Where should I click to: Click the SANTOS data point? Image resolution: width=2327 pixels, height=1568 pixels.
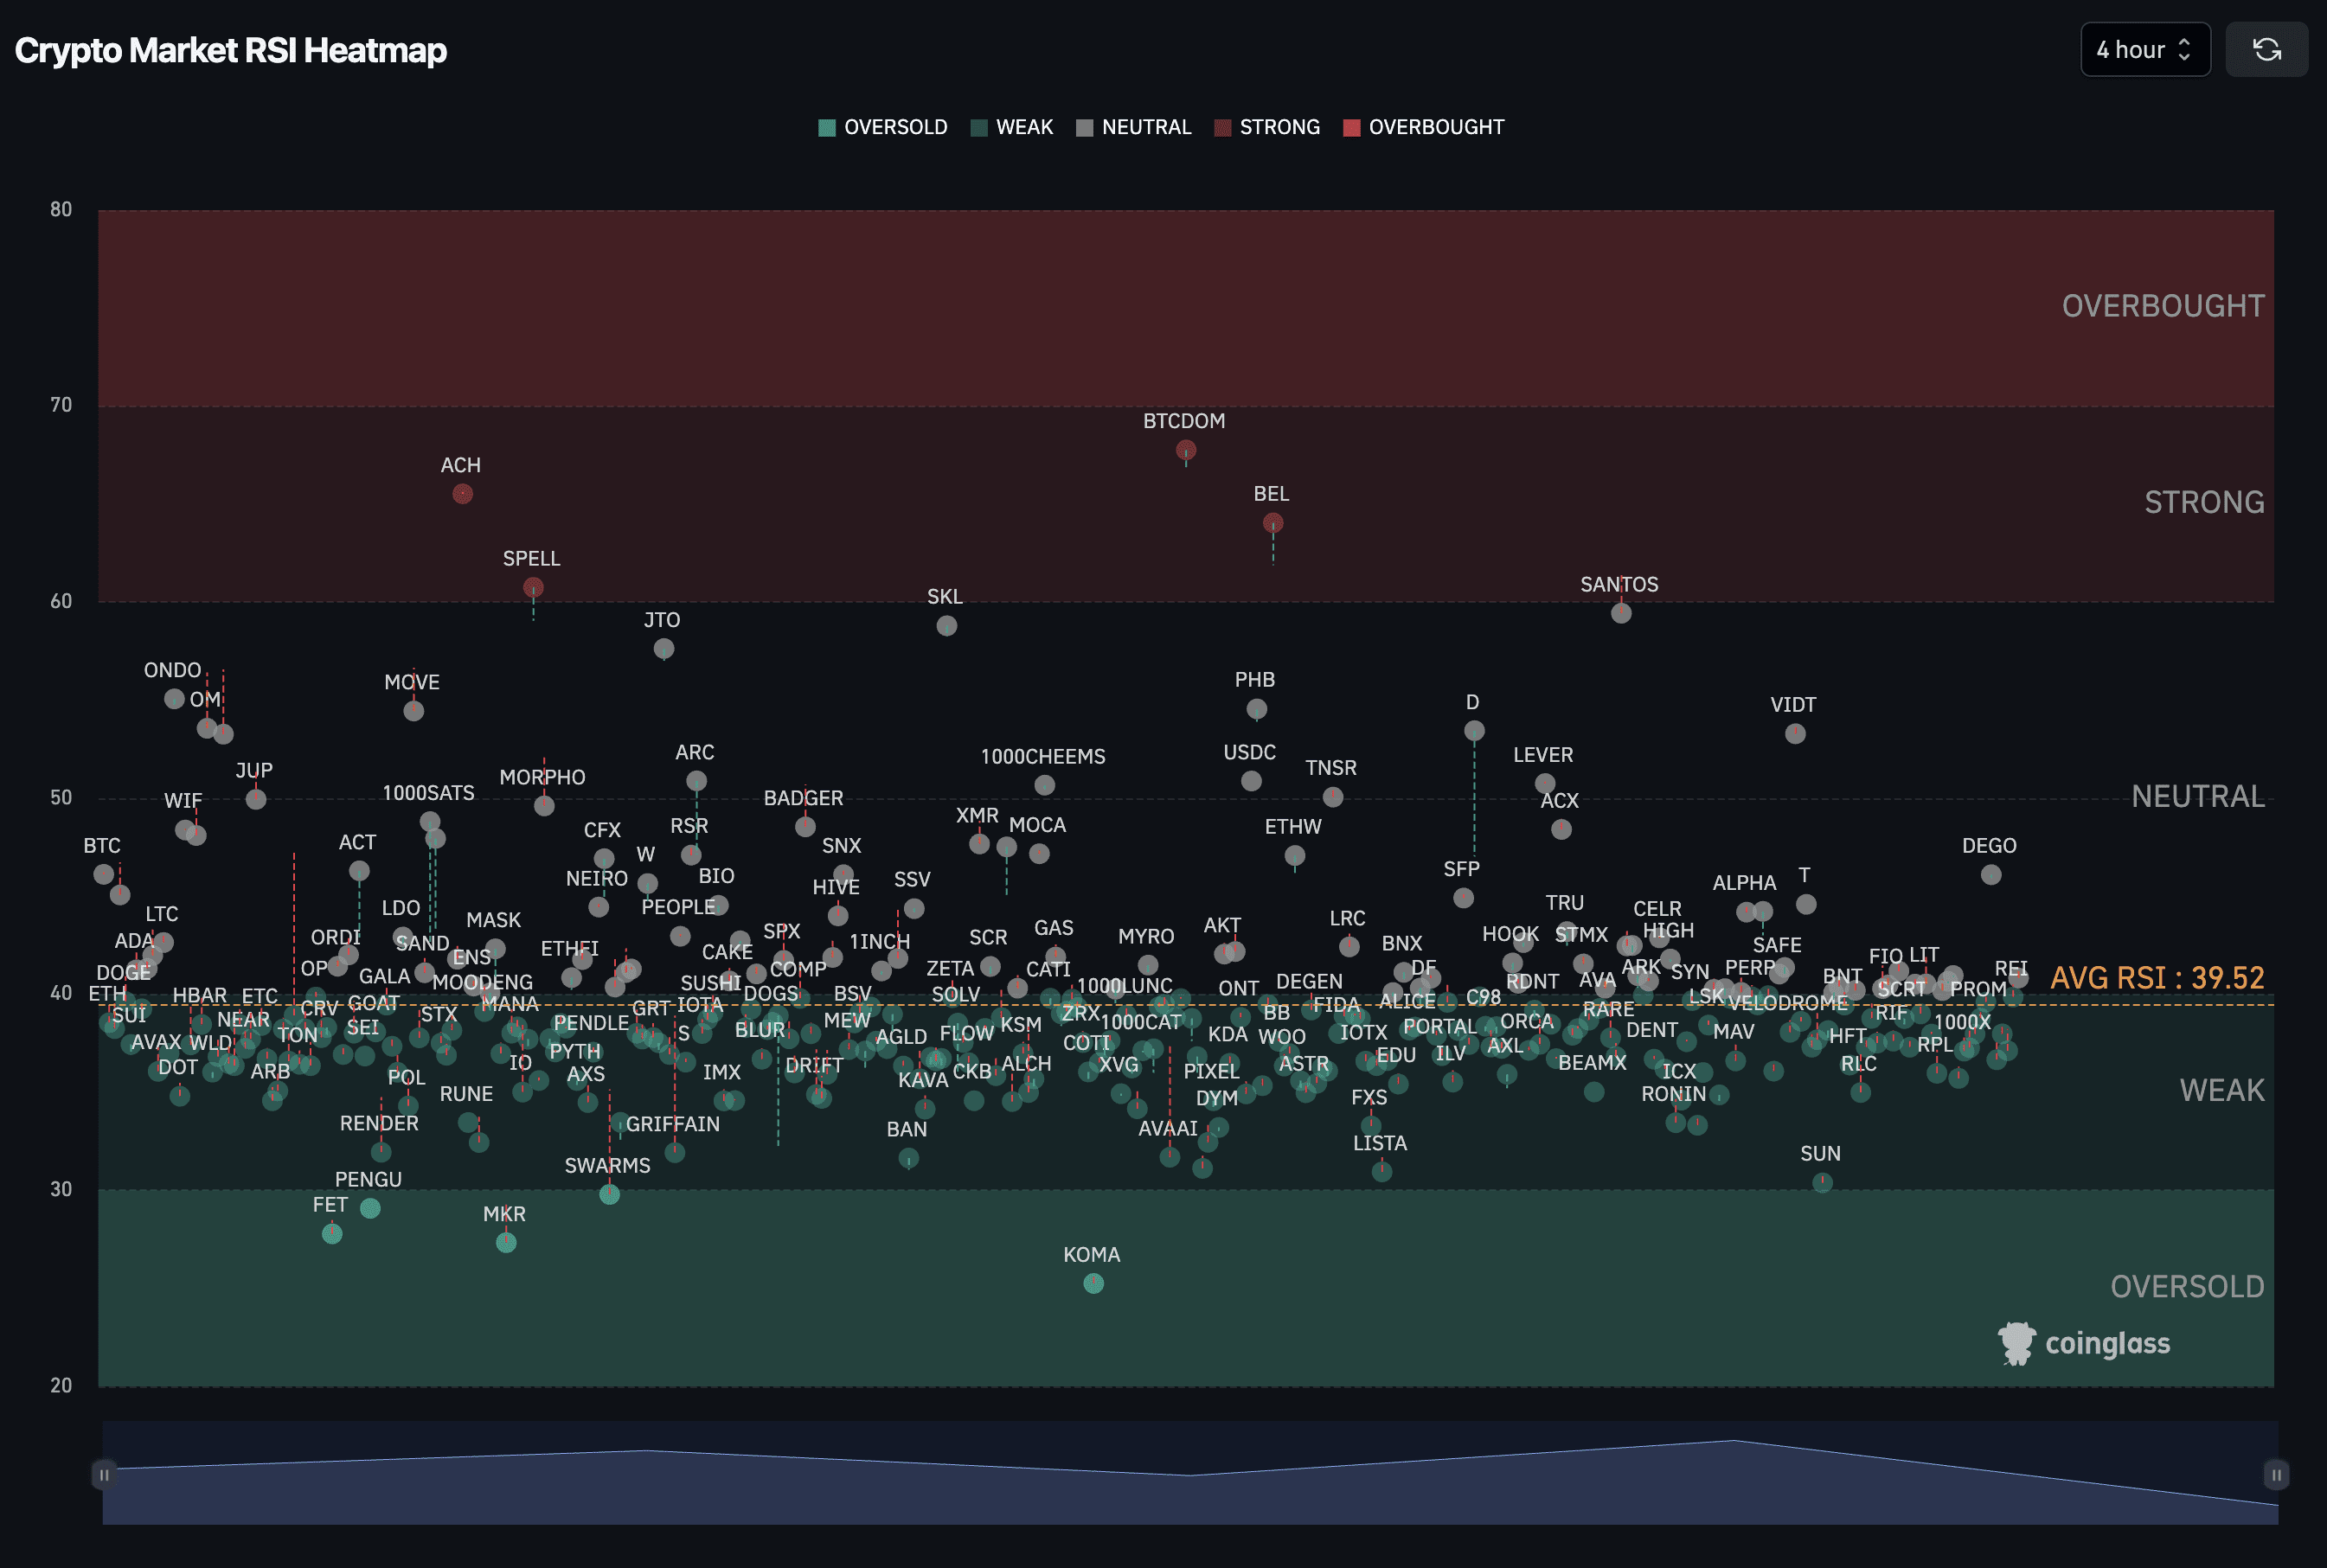1621,613
